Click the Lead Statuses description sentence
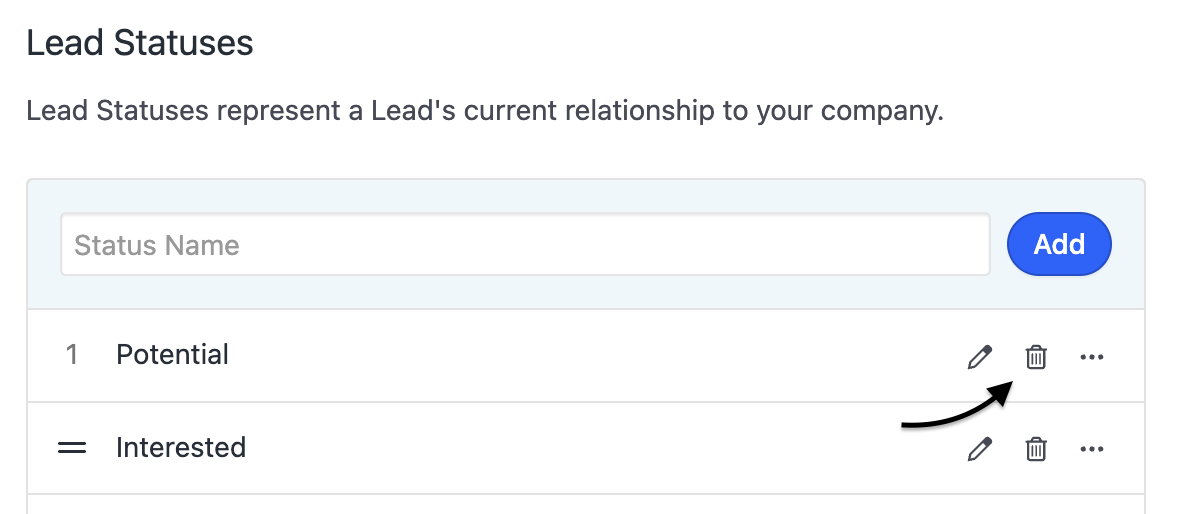Image resolution: width=1182 pixels, height=514 pixels. [485, 110]
